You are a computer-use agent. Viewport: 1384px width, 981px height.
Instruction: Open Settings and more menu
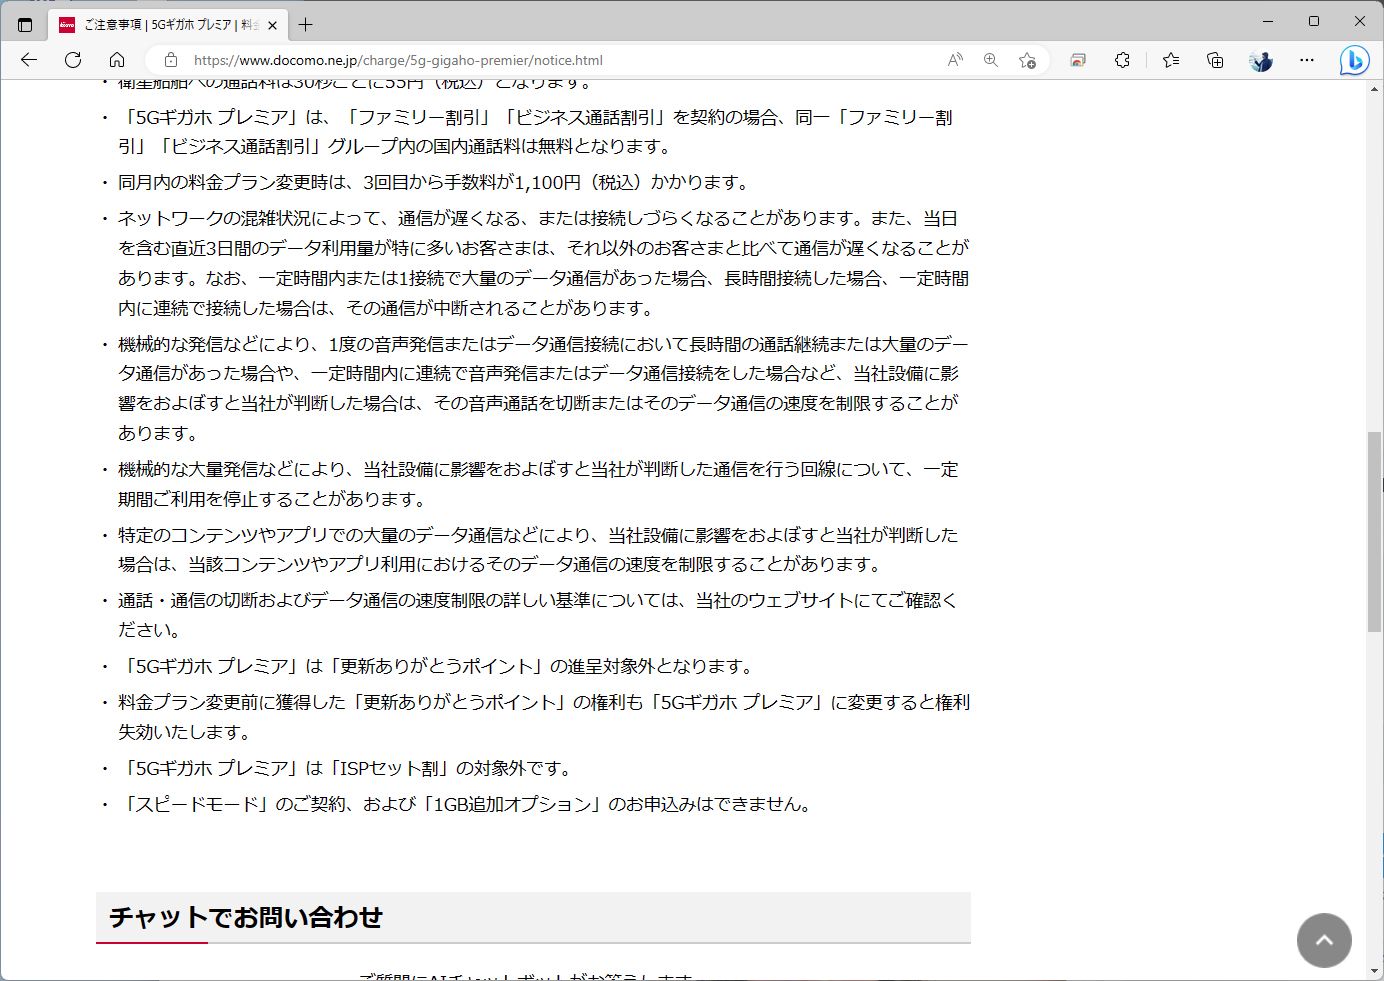[x=1307, y=60]
